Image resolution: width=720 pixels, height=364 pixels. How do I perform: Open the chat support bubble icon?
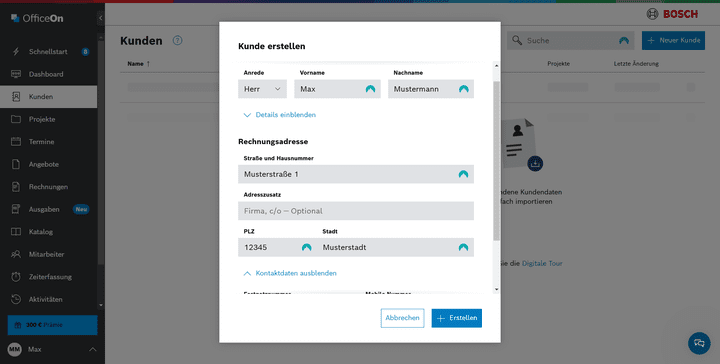pyautogui.click(x=699, y=343)
